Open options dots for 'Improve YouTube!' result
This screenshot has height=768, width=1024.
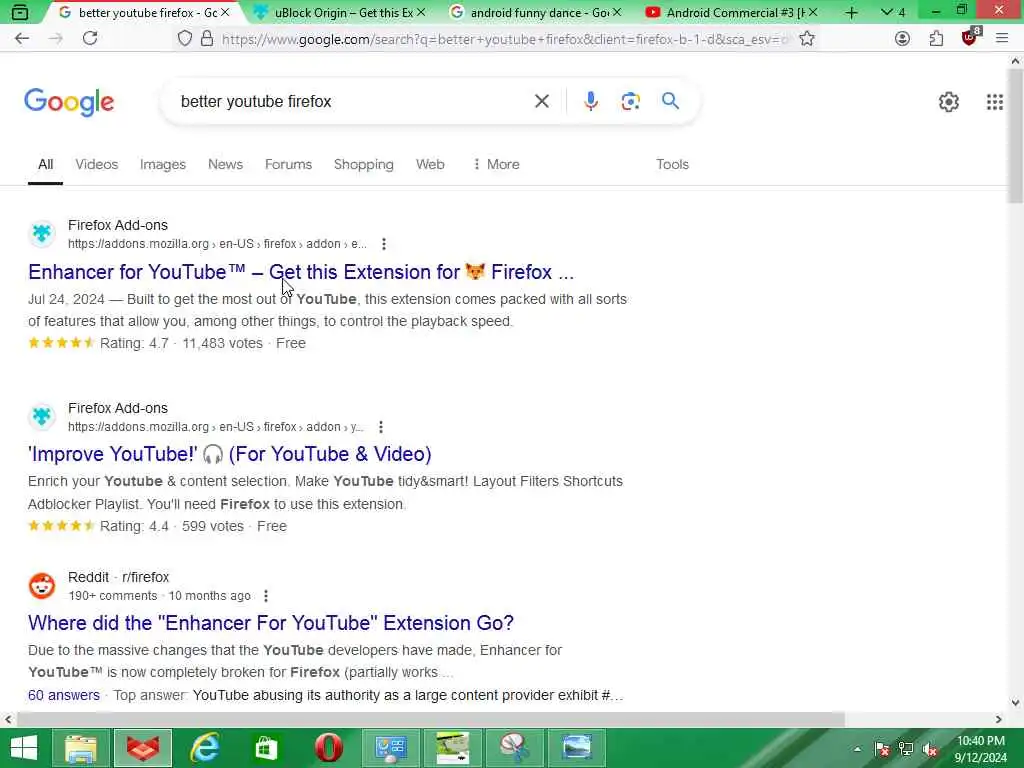(x=381, y=427)
